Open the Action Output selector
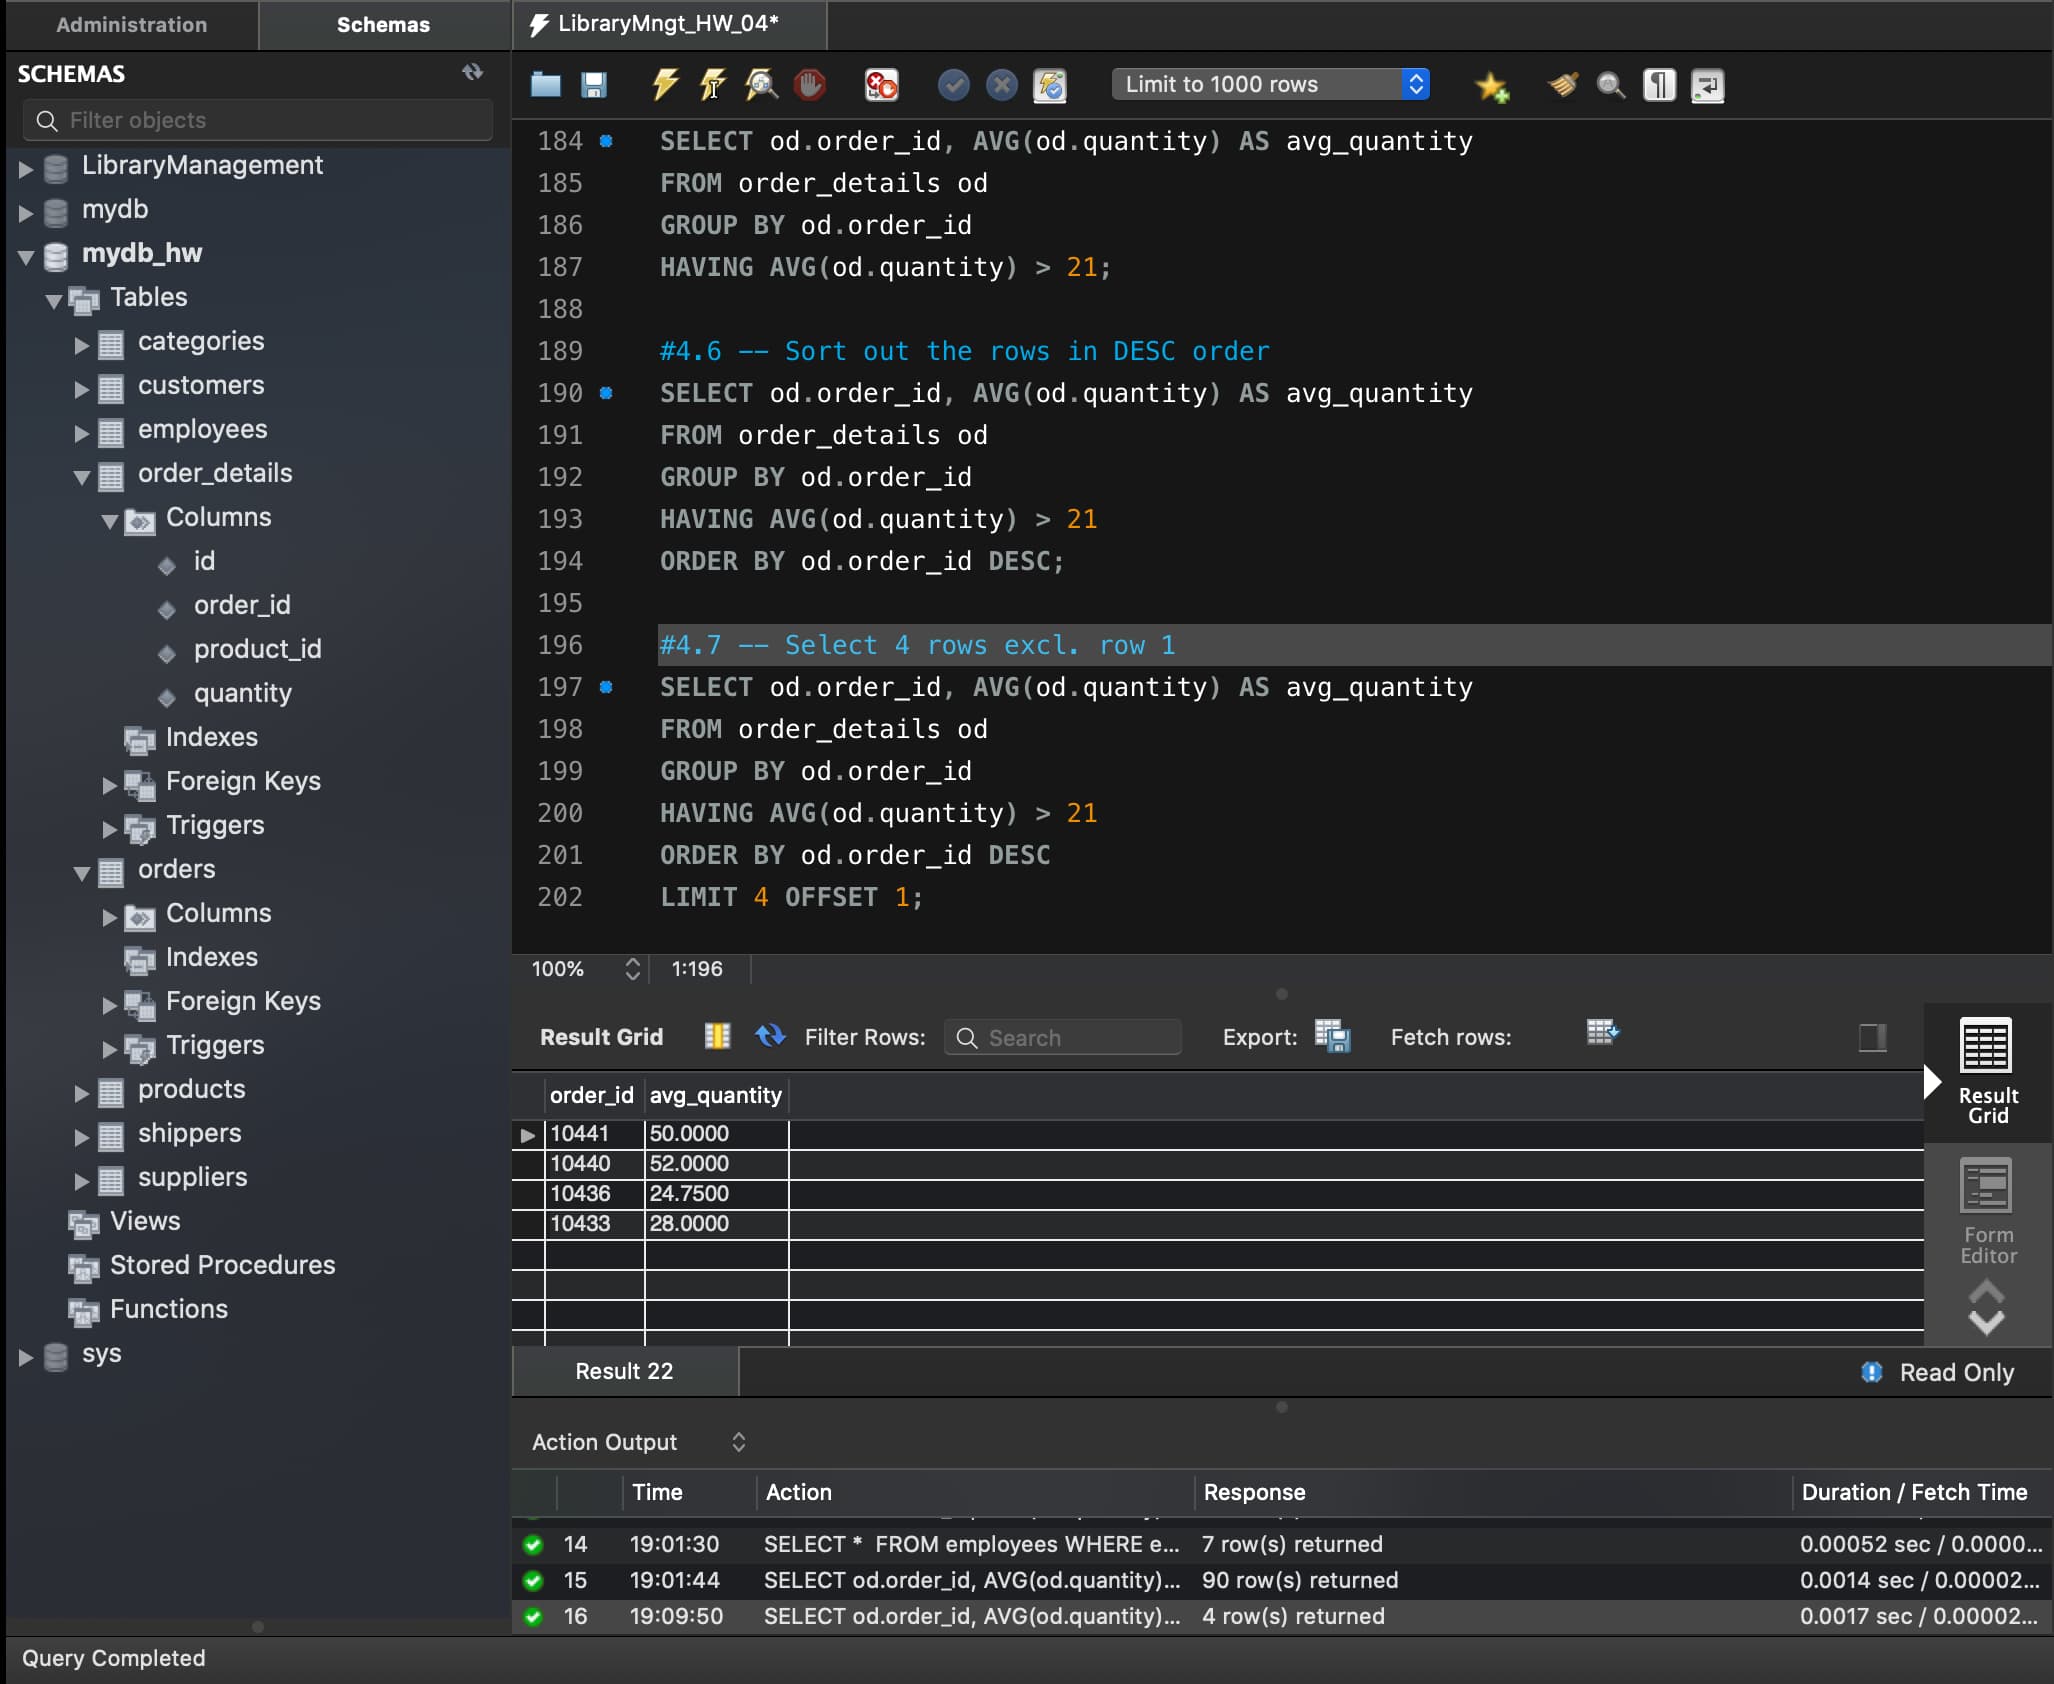Screen dimensions: 2054x1684 pos(639,1442)
